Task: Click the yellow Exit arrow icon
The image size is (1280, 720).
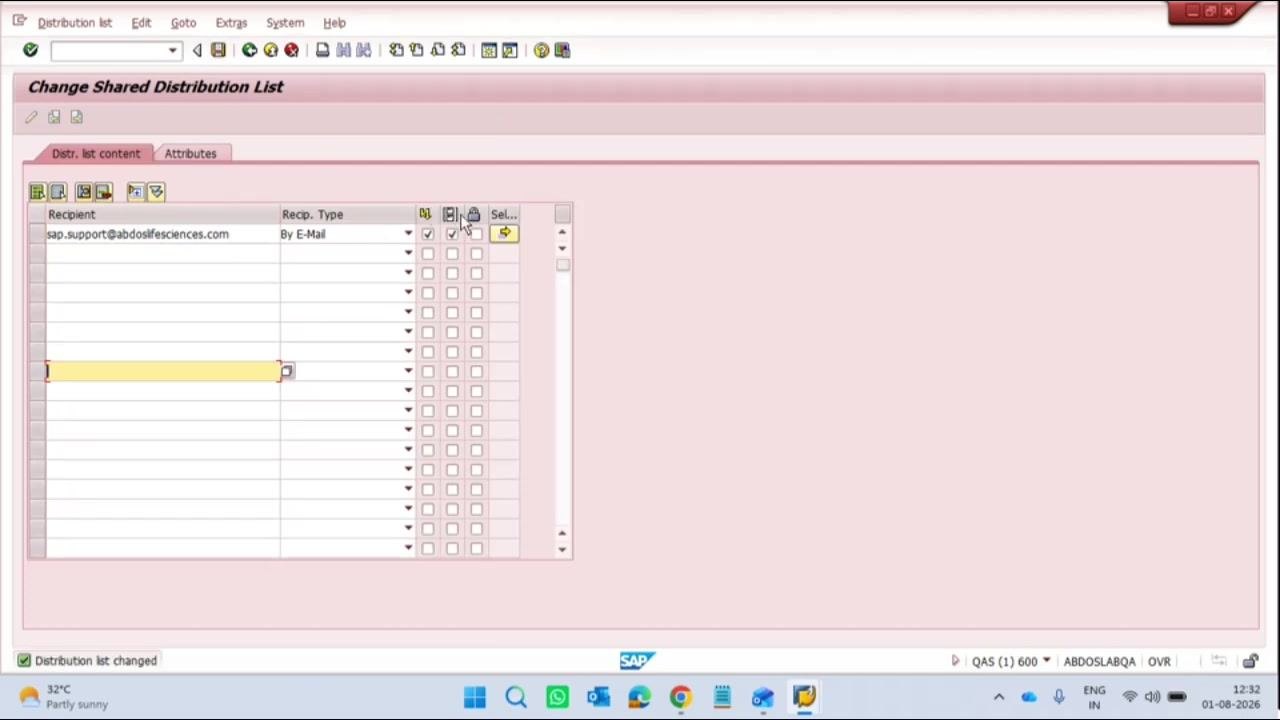Action: coord(270,50)
